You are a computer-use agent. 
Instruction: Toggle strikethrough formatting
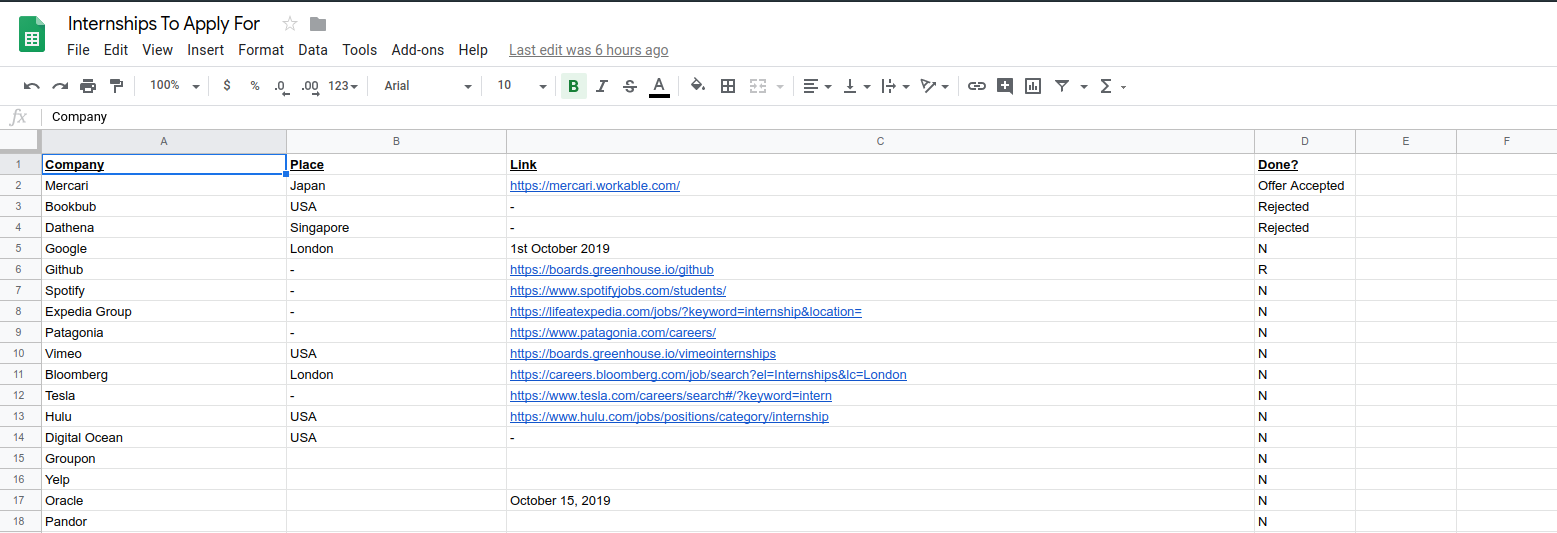629,86
